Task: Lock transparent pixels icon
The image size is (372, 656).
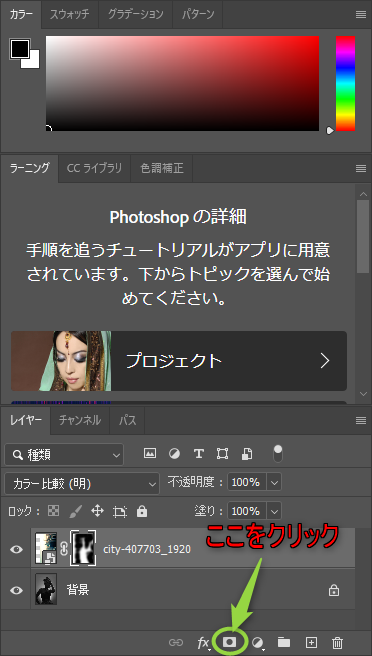Action: click(54, 510)
